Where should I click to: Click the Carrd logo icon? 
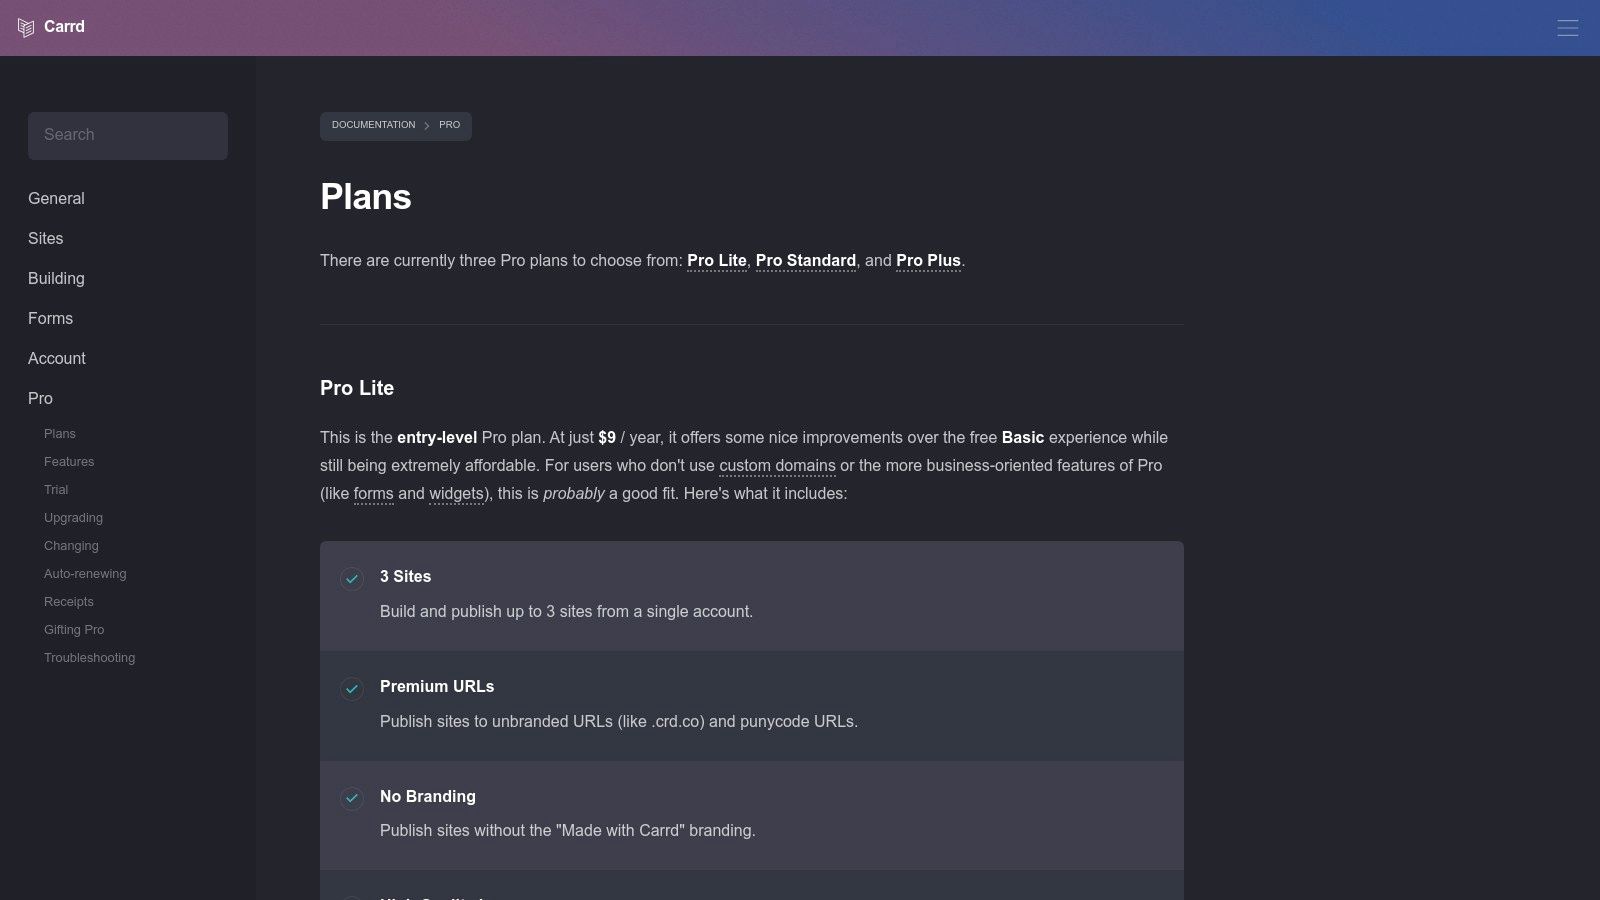pyautogui.click(x=25, y=27)
